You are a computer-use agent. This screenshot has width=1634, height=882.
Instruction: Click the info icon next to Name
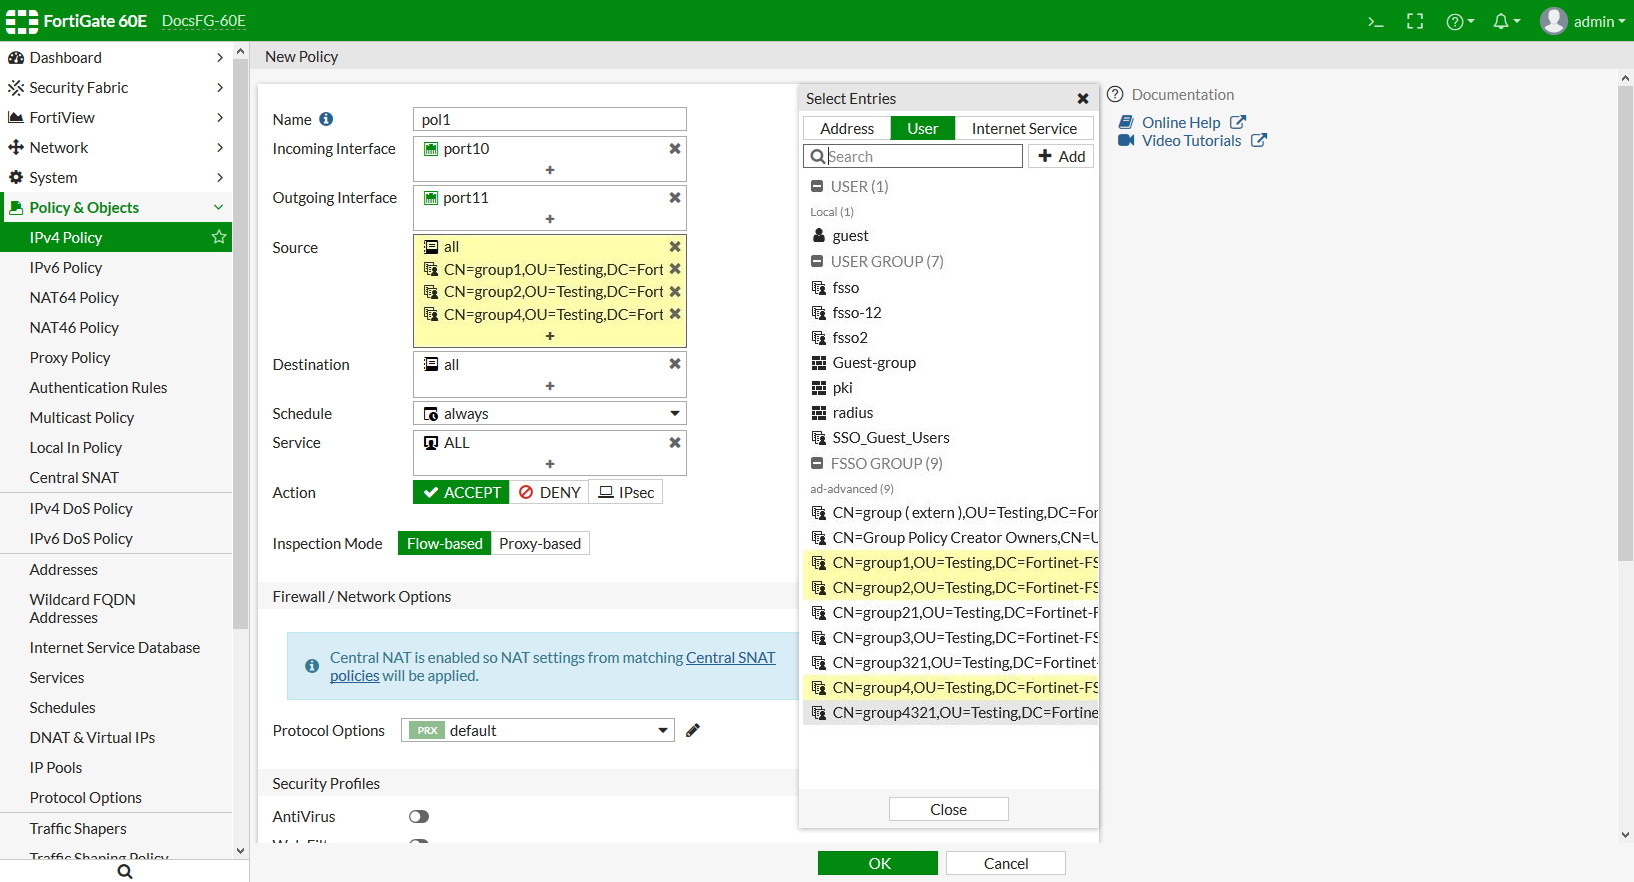pyautogui.click(x=326, y=119)
